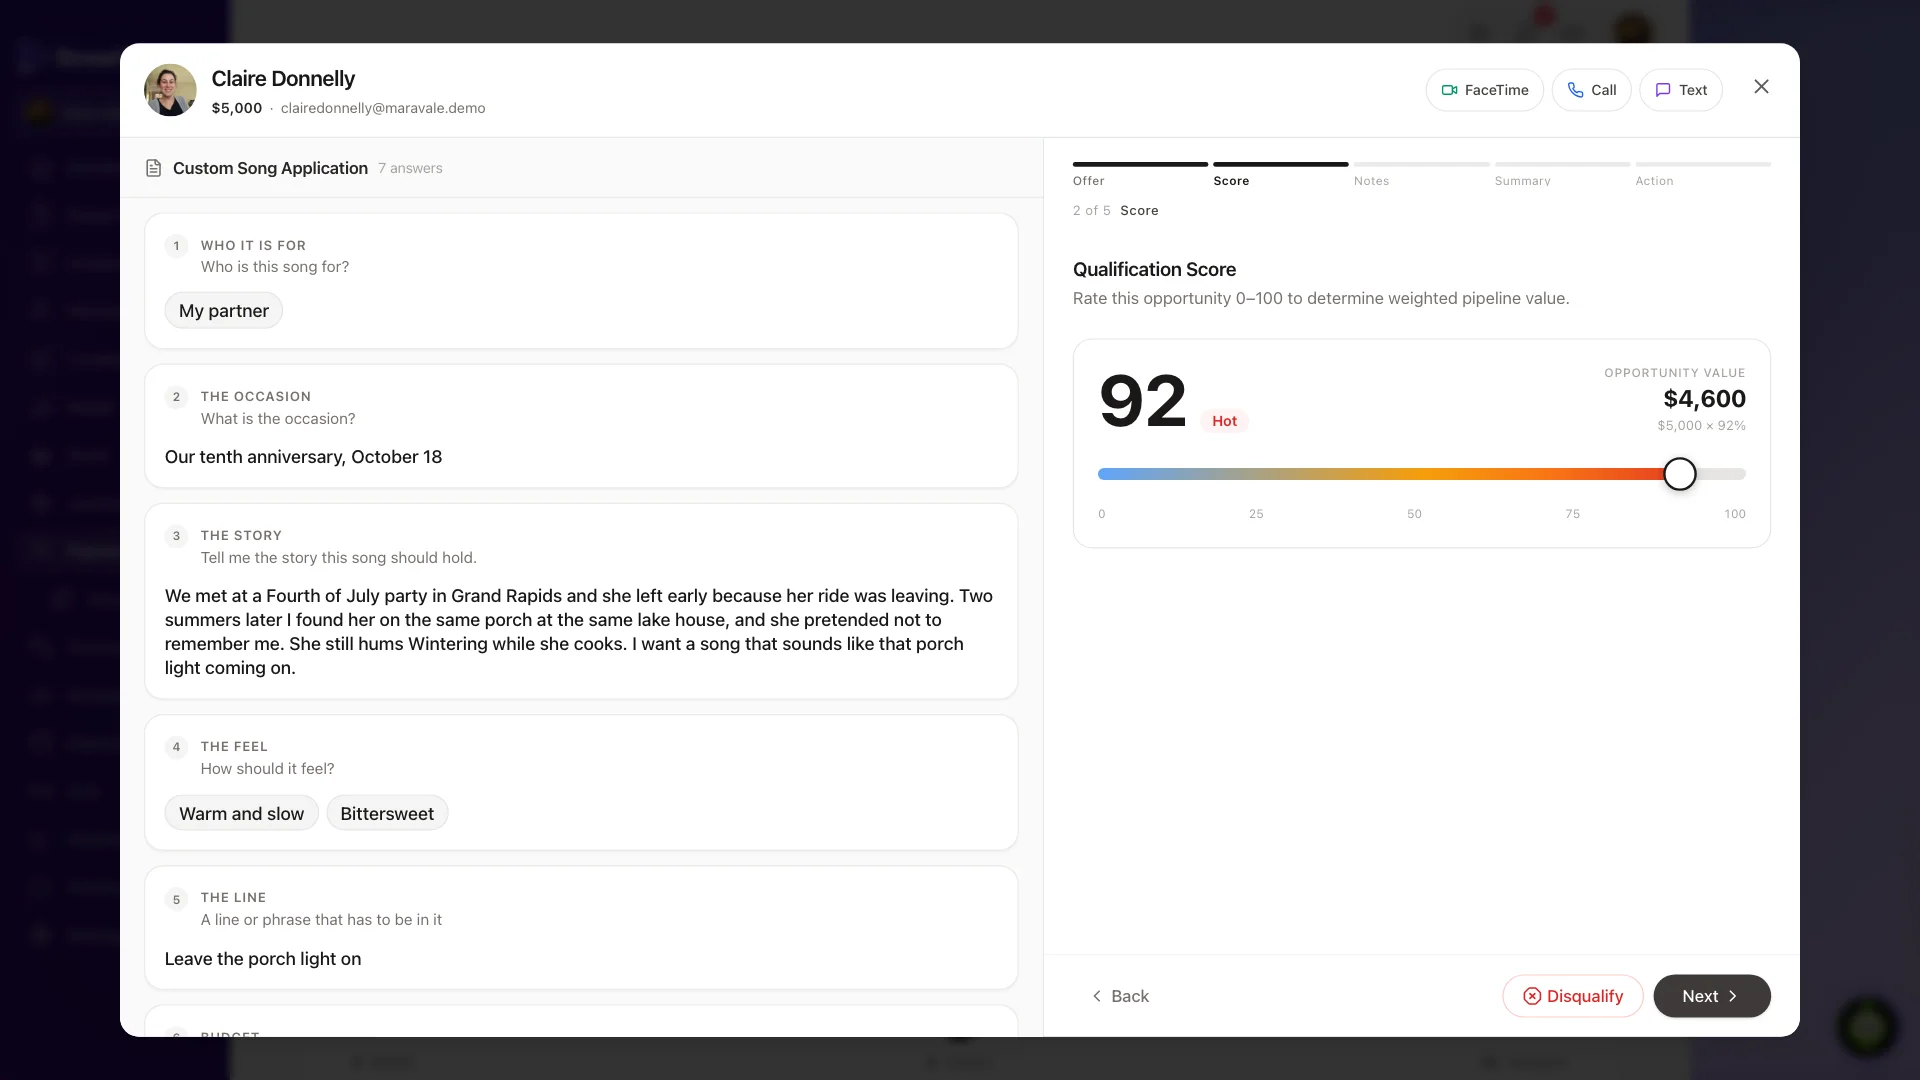Click the $4,600 opportunity value

pos(1704,399)
